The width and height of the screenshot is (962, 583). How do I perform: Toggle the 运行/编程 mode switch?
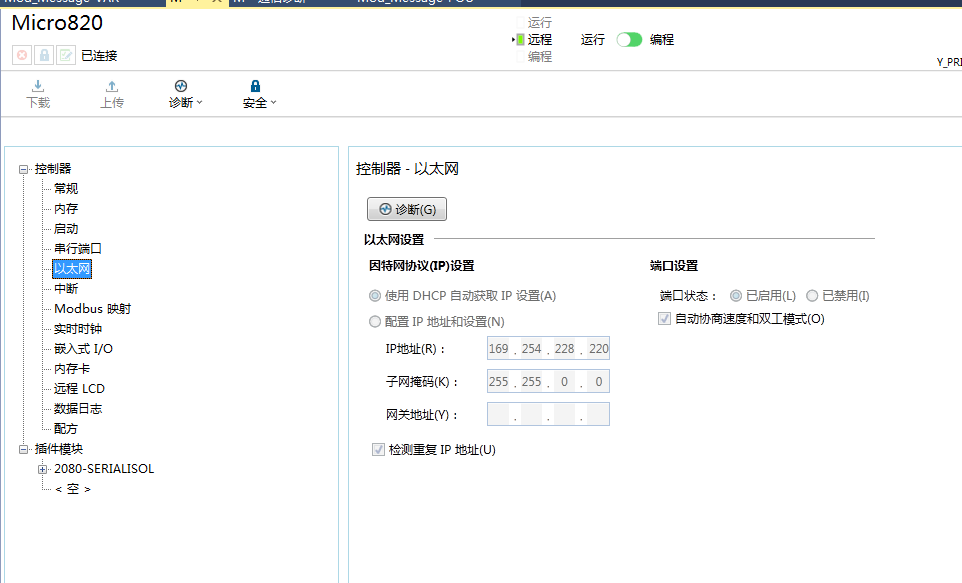pyautogui.click(x=629, y=39)
